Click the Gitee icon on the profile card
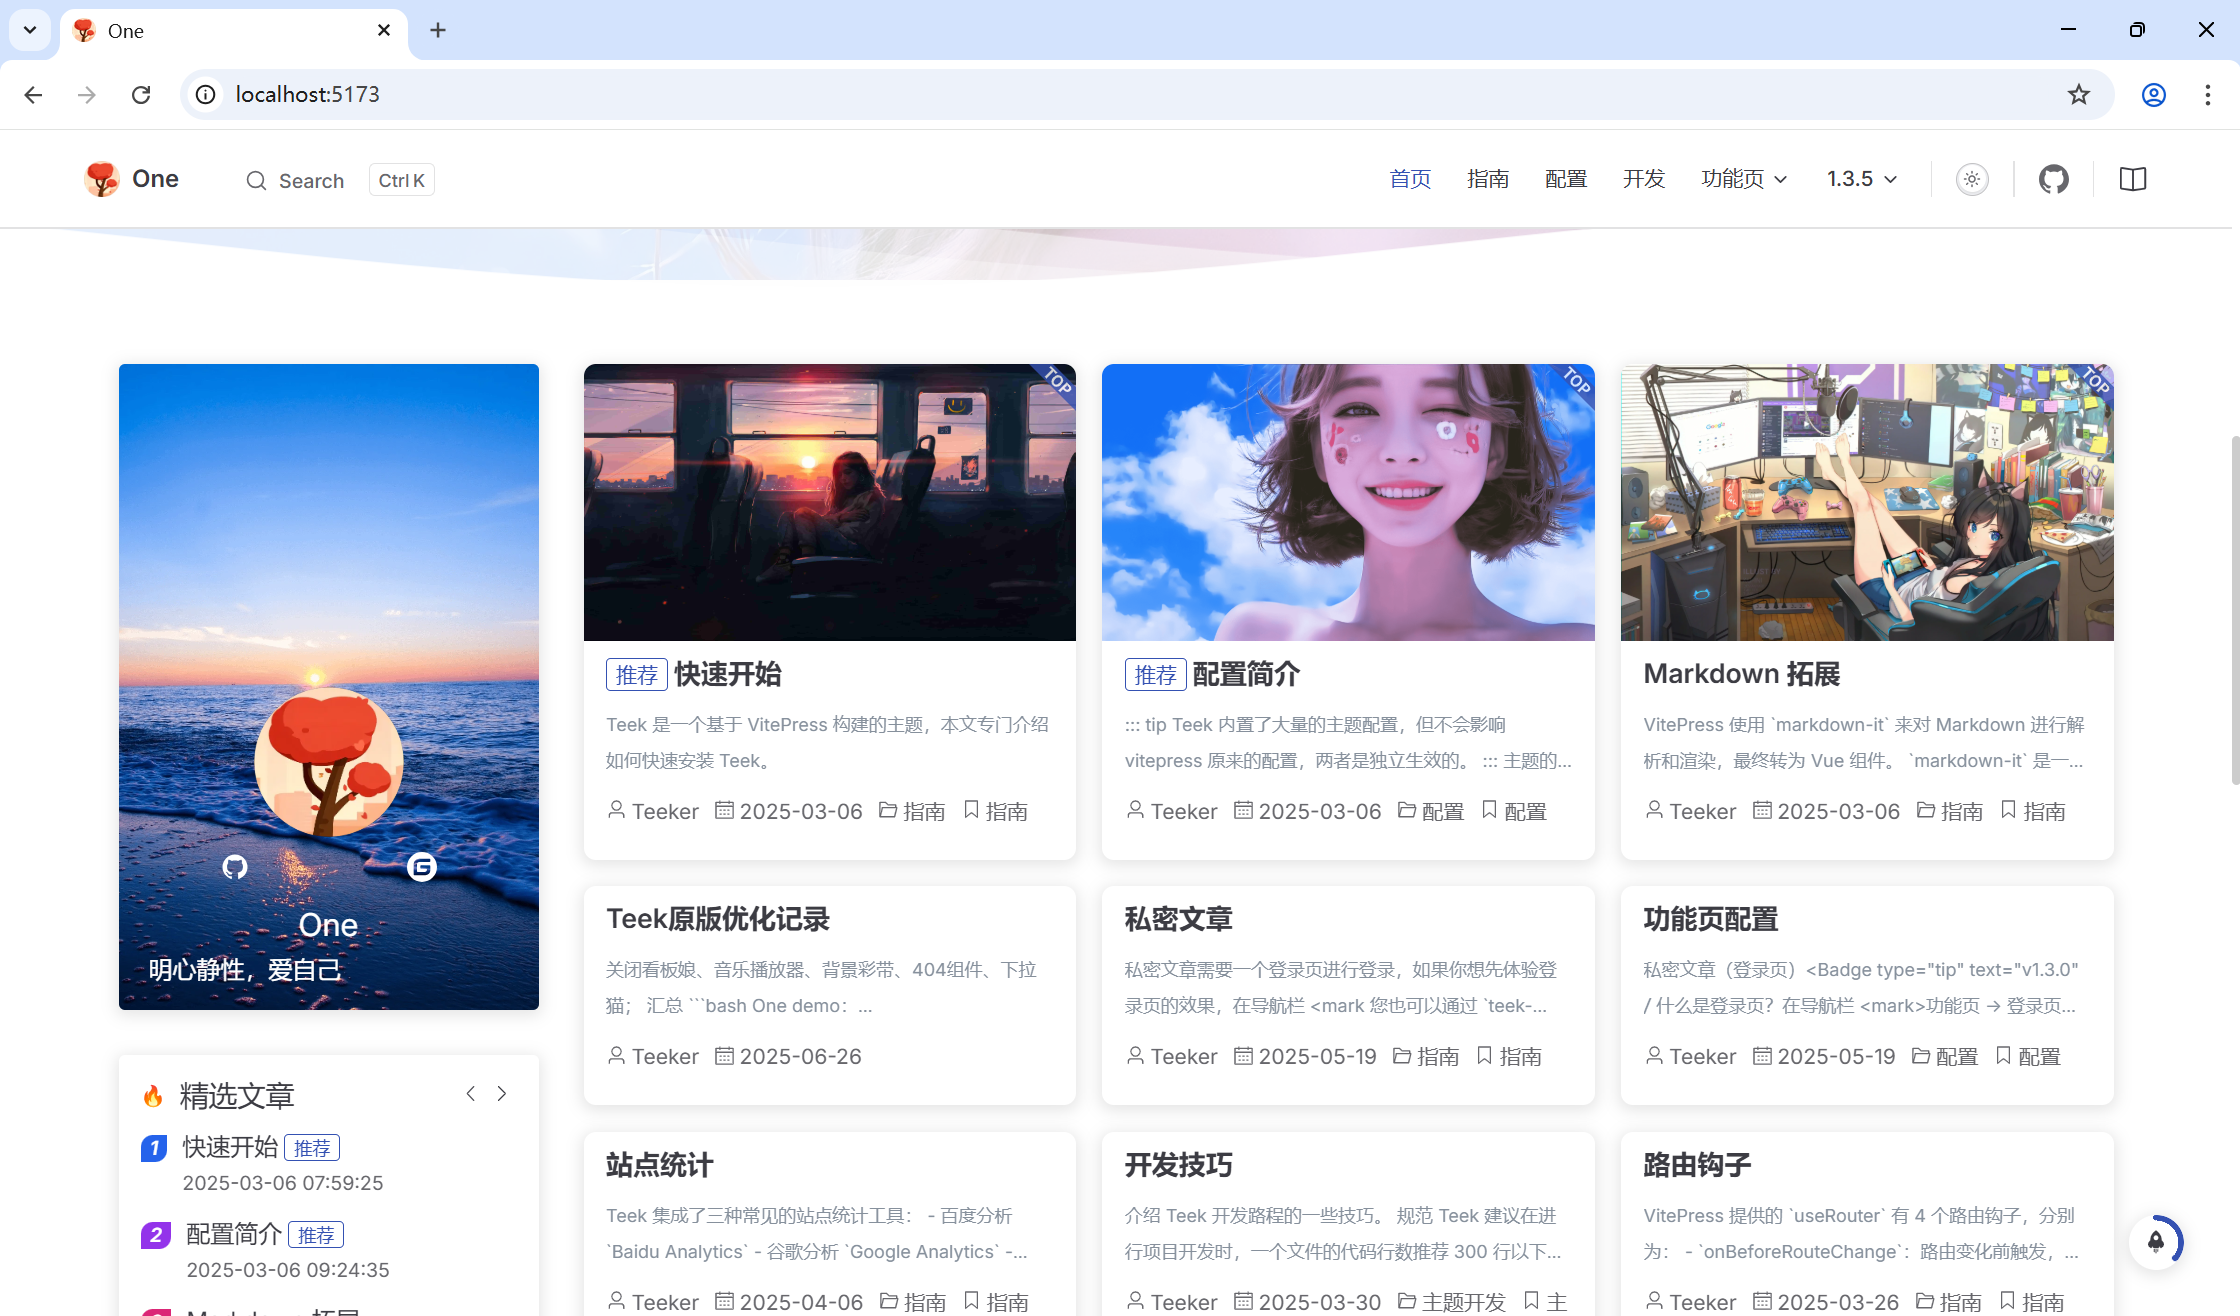 click(422, 867)
